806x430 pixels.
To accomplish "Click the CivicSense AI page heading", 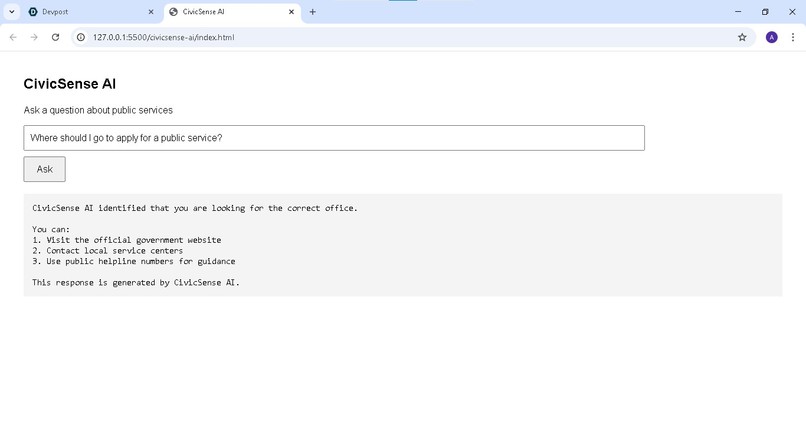I will [x=69, y=84].
